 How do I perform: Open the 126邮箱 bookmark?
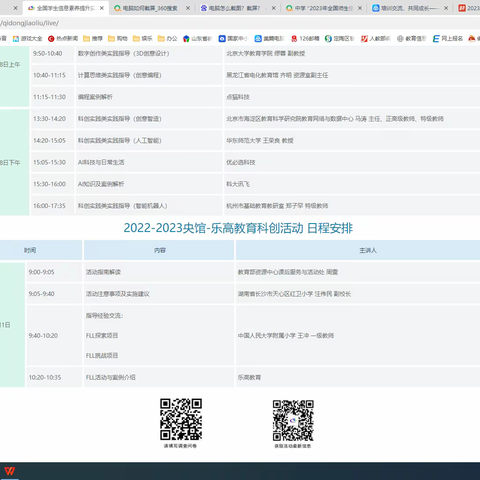pyautogui.click(x=305, y=39)
